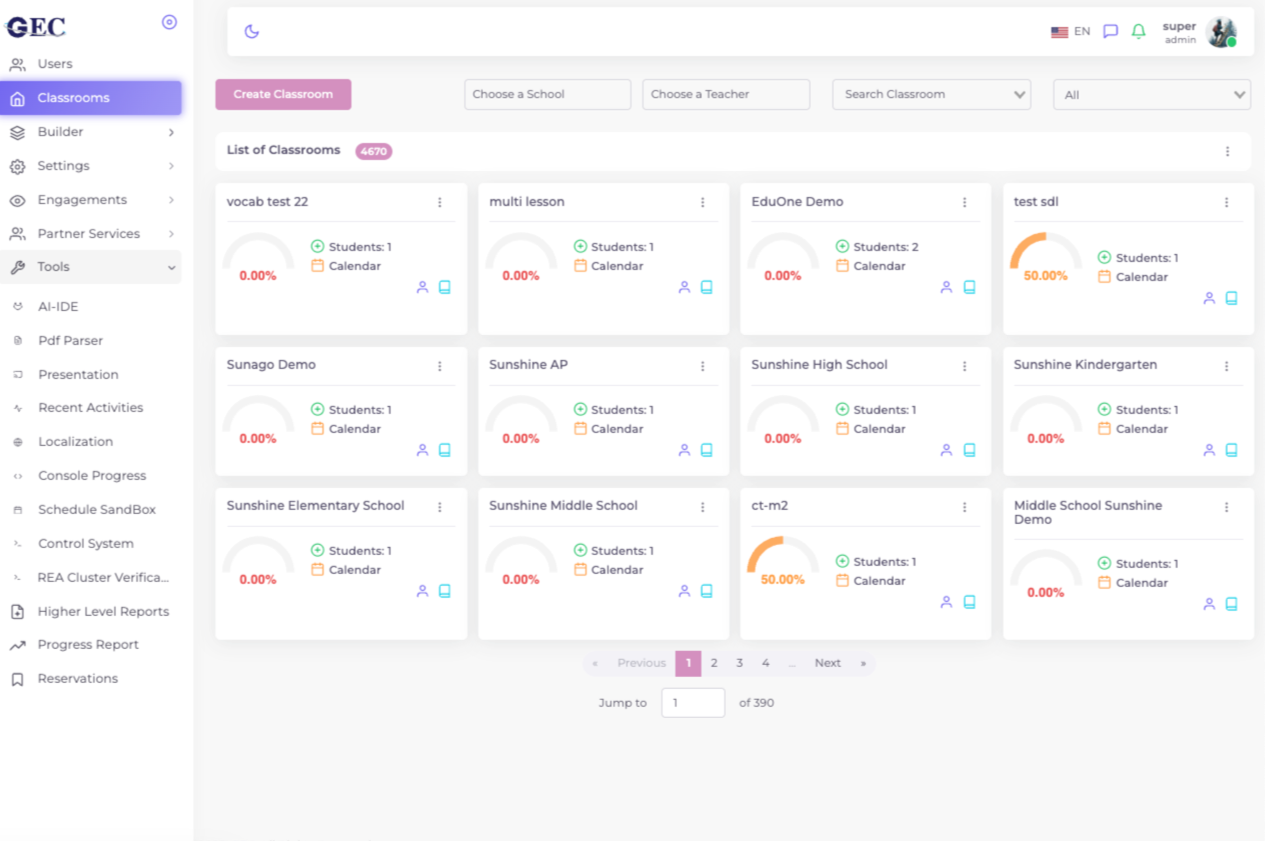
Task: Go to Next page in pagination
Action: [x=827, y=663]
